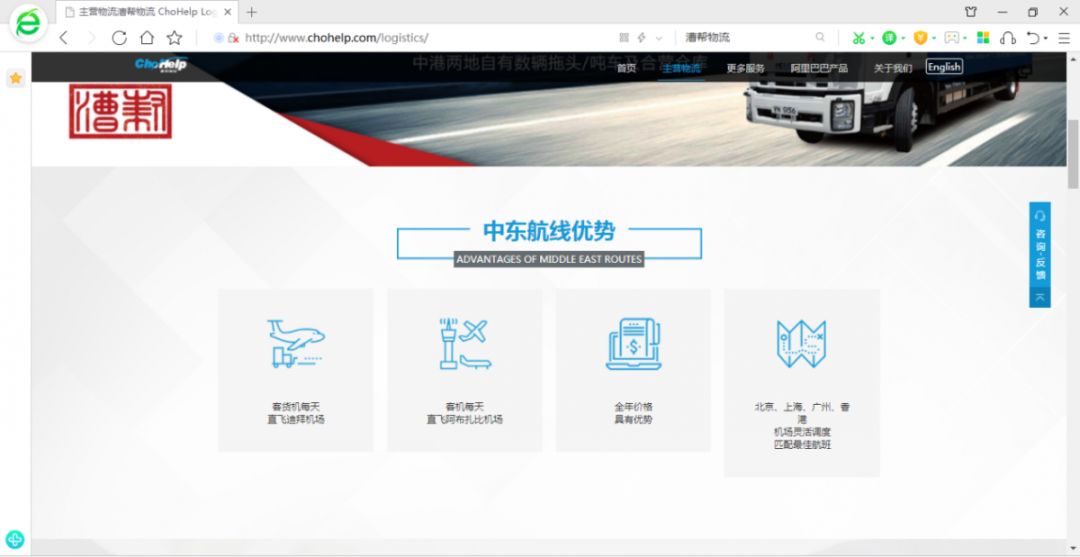Open the undo arrow dropdown in the toolbar
1080x557 pixels.
1046,38
